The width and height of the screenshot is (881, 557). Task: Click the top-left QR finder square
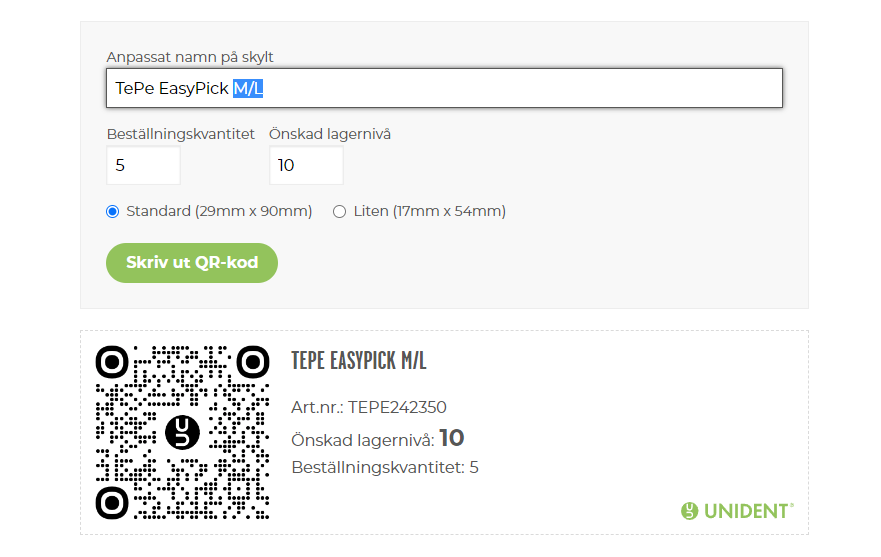click(x=112, y=362)
